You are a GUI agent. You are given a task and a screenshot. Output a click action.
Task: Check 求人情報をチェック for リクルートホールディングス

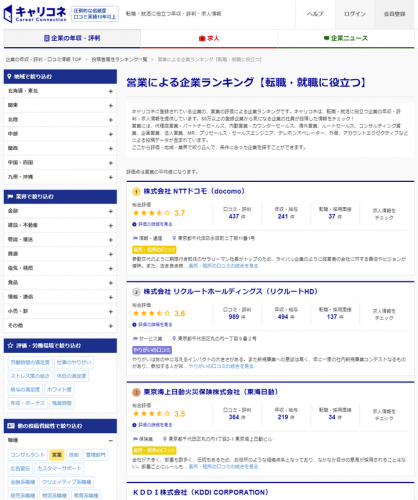(x=384, y=314)
